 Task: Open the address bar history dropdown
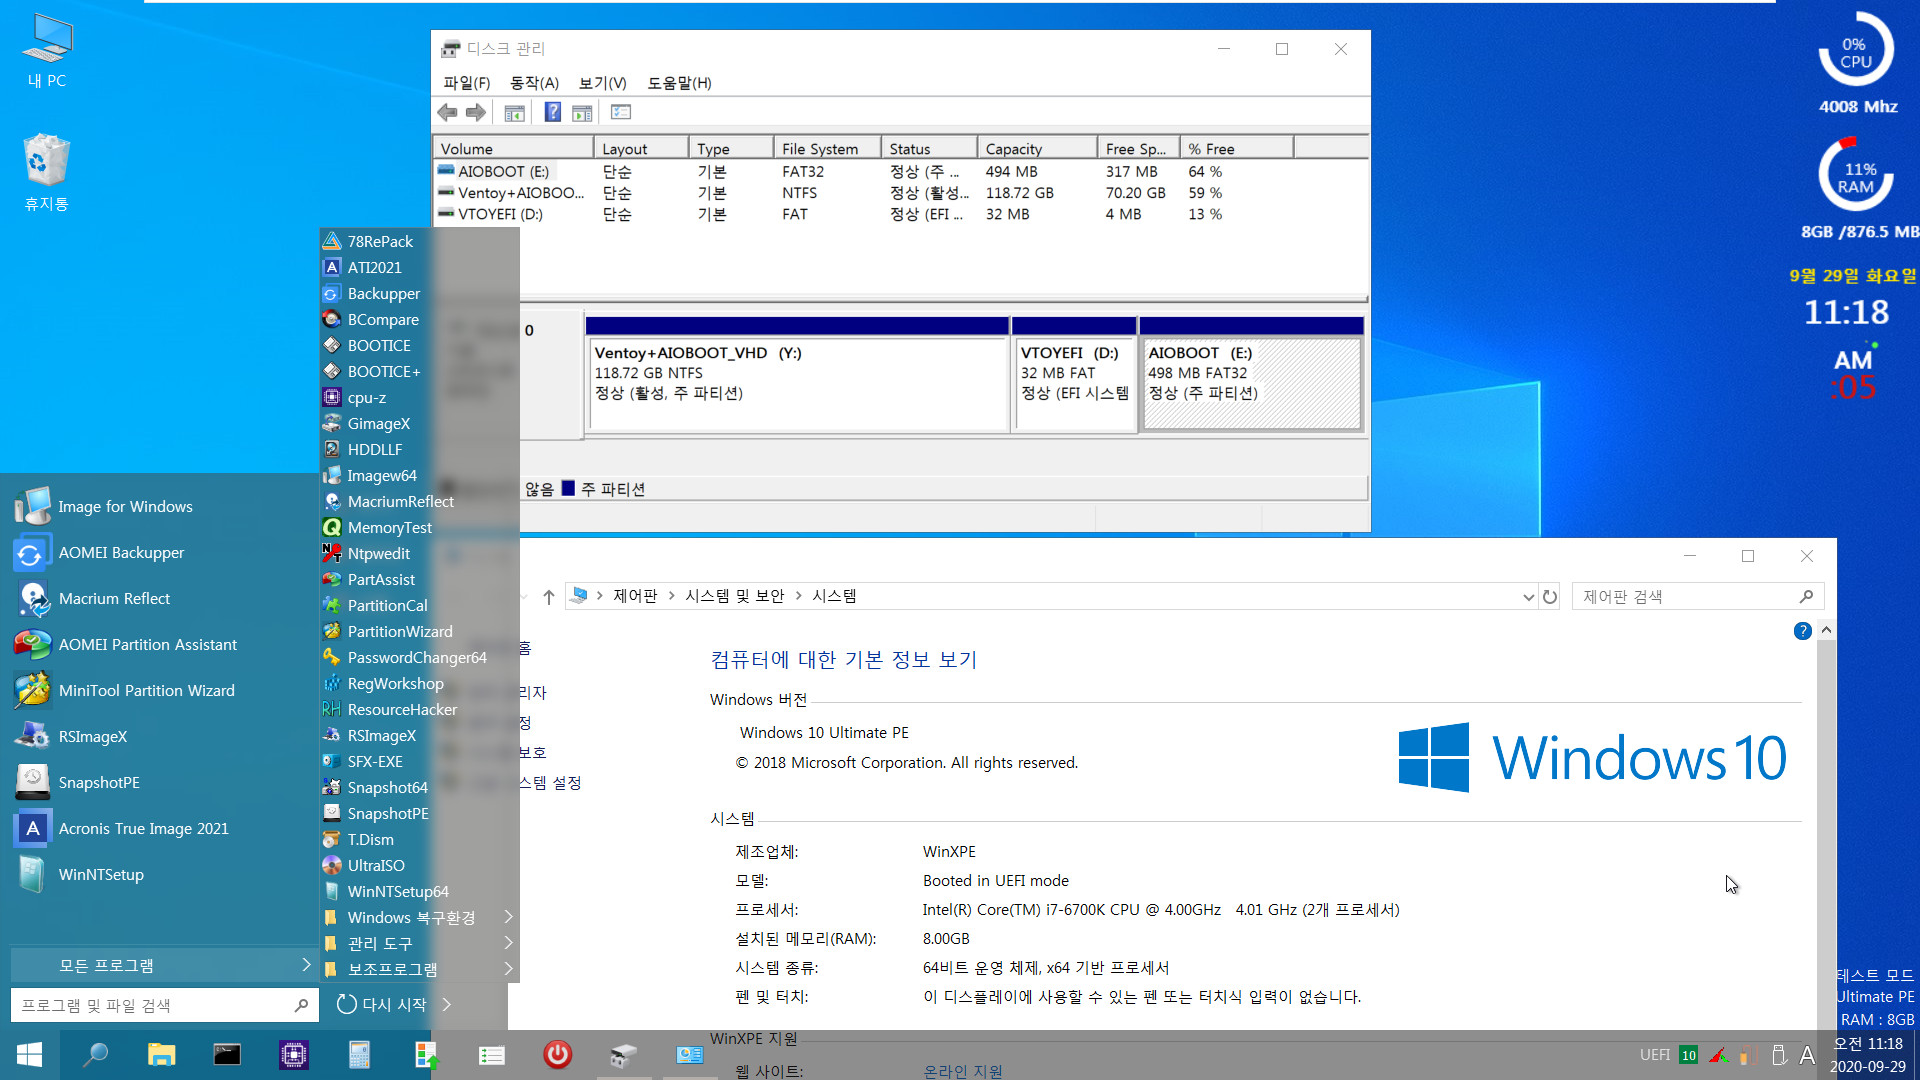1528,597
